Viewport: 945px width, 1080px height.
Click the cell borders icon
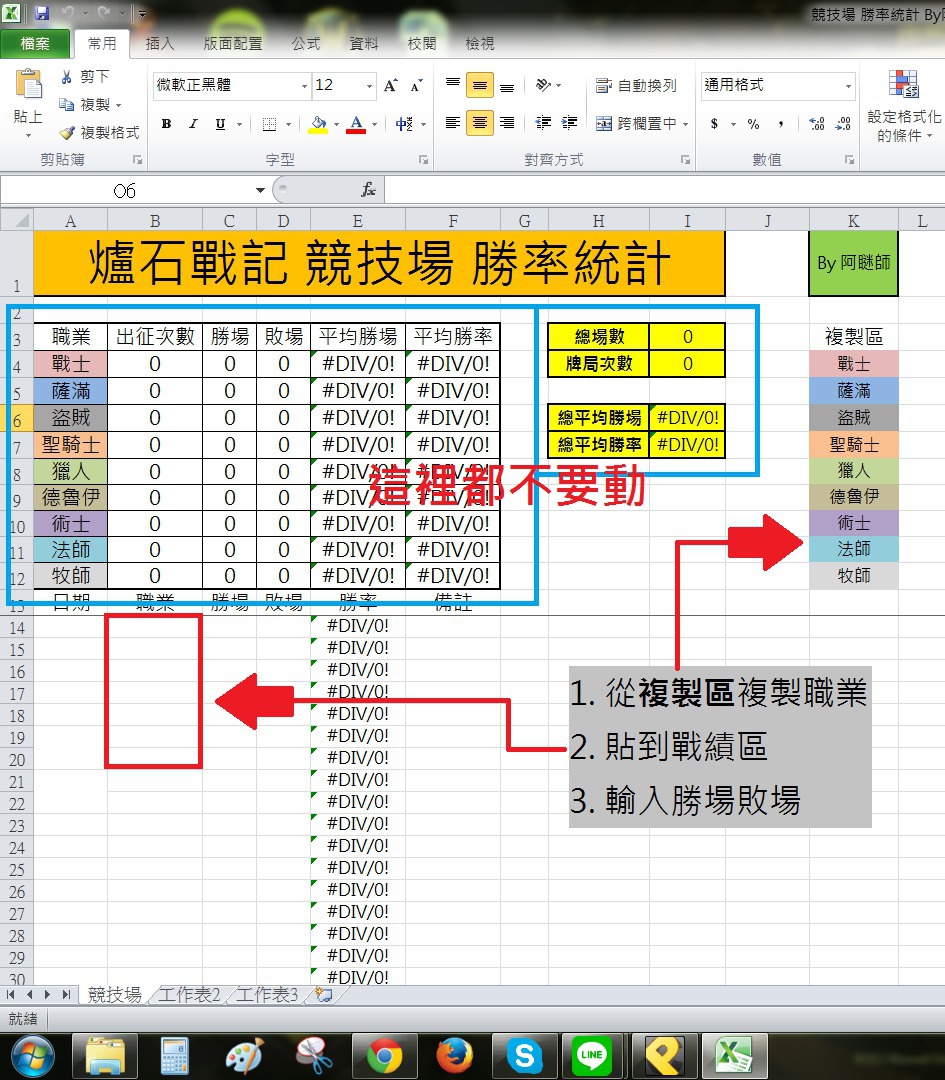click(x=269, y=124)
